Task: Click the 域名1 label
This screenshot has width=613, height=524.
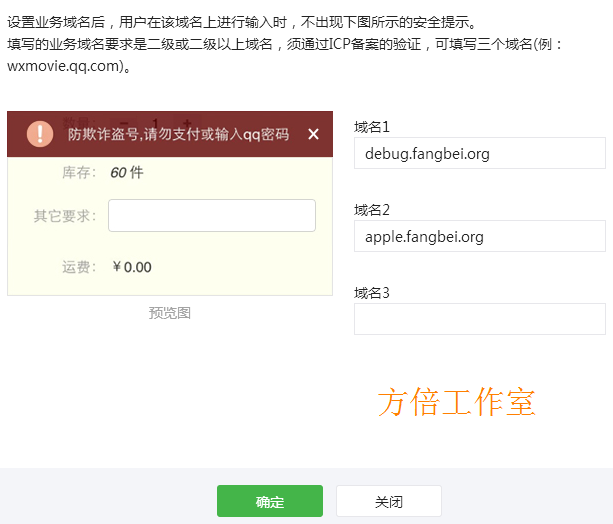Action: click(x=372, y=127)
